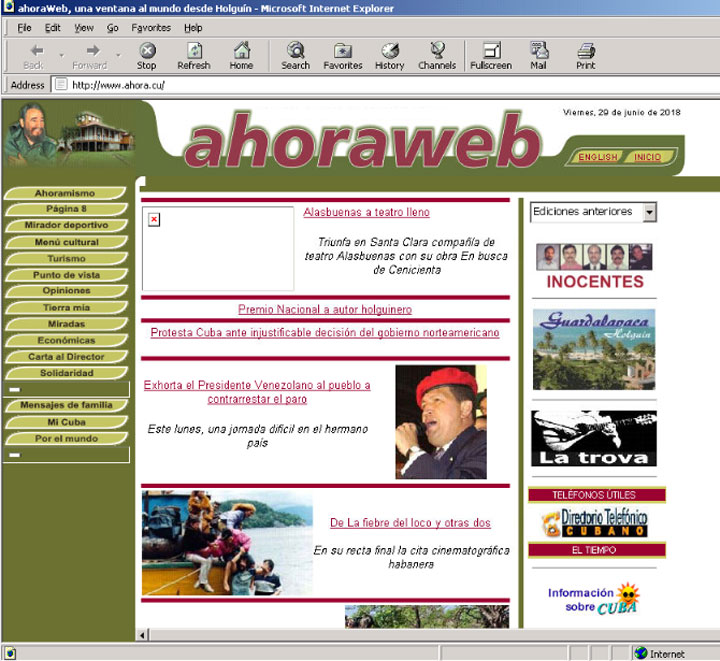Click the broken image icon in the Alasbuenas story

click(154, 219)
